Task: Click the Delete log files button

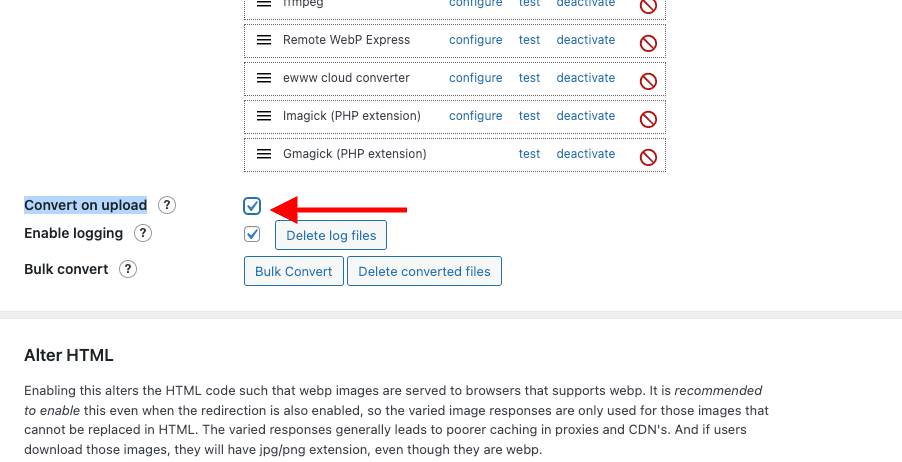Action: point(331,235)
